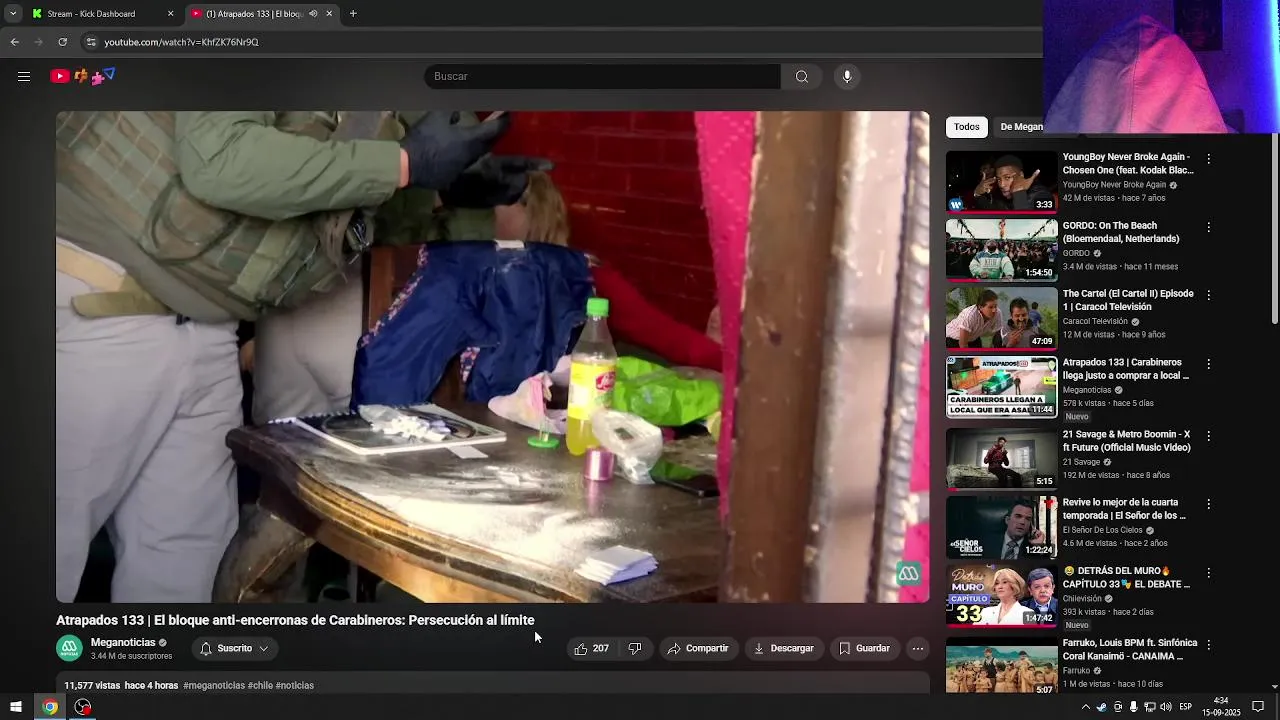This screenshot has width=1280, height=720.
Task: Open Windows Start menu
Action: (x=16, y=707)
